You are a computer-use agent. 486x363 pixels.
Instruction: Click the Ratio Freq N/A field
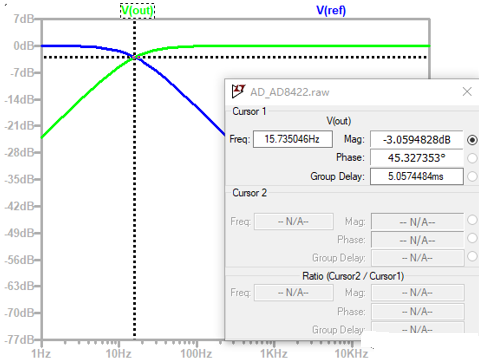[294, 293]
